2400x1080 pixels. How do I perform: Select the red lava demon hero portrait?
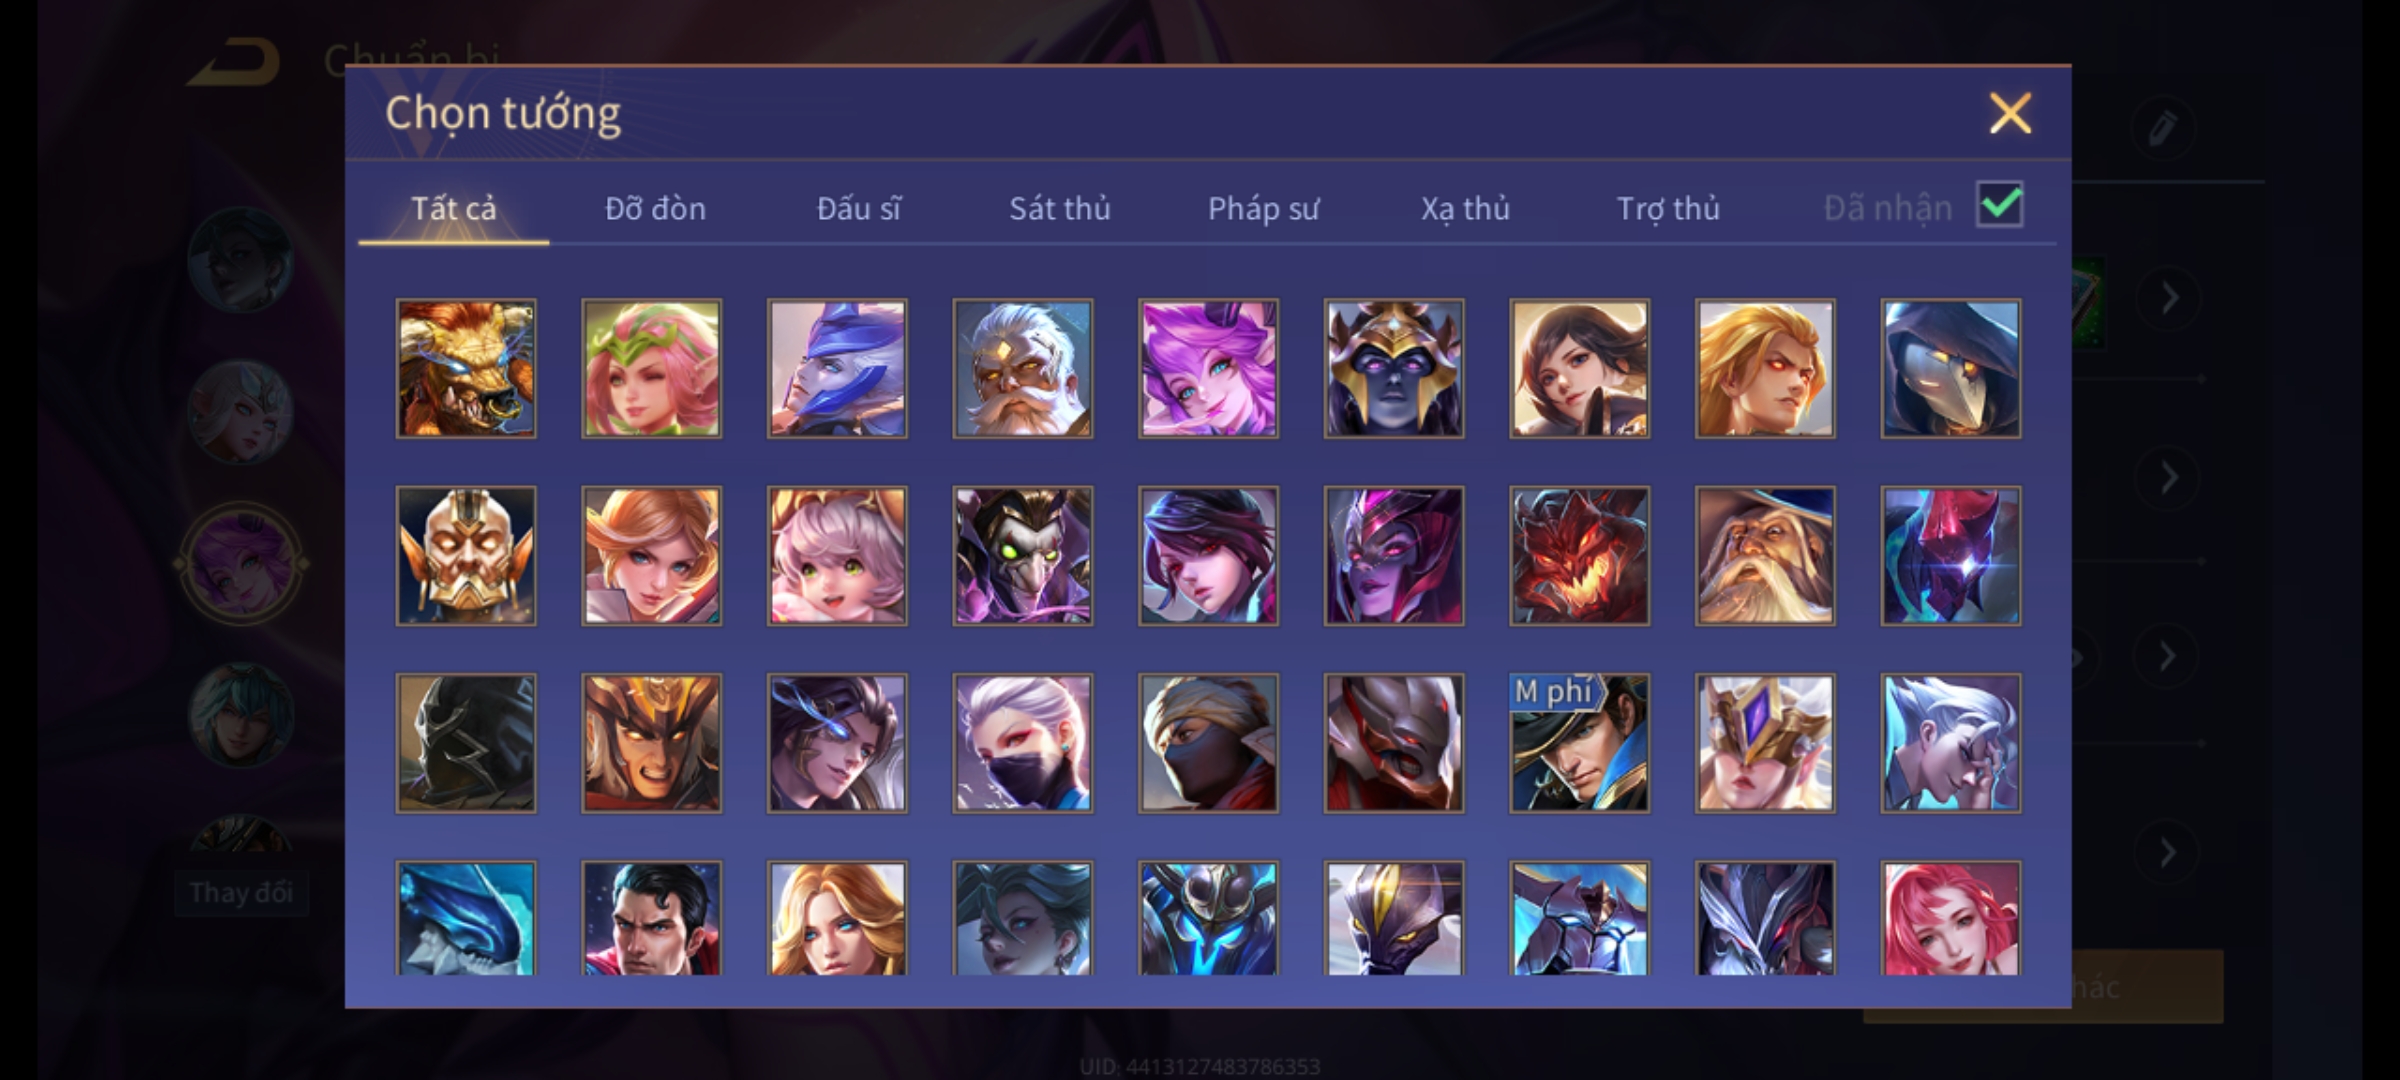(x=1579, y=556)
